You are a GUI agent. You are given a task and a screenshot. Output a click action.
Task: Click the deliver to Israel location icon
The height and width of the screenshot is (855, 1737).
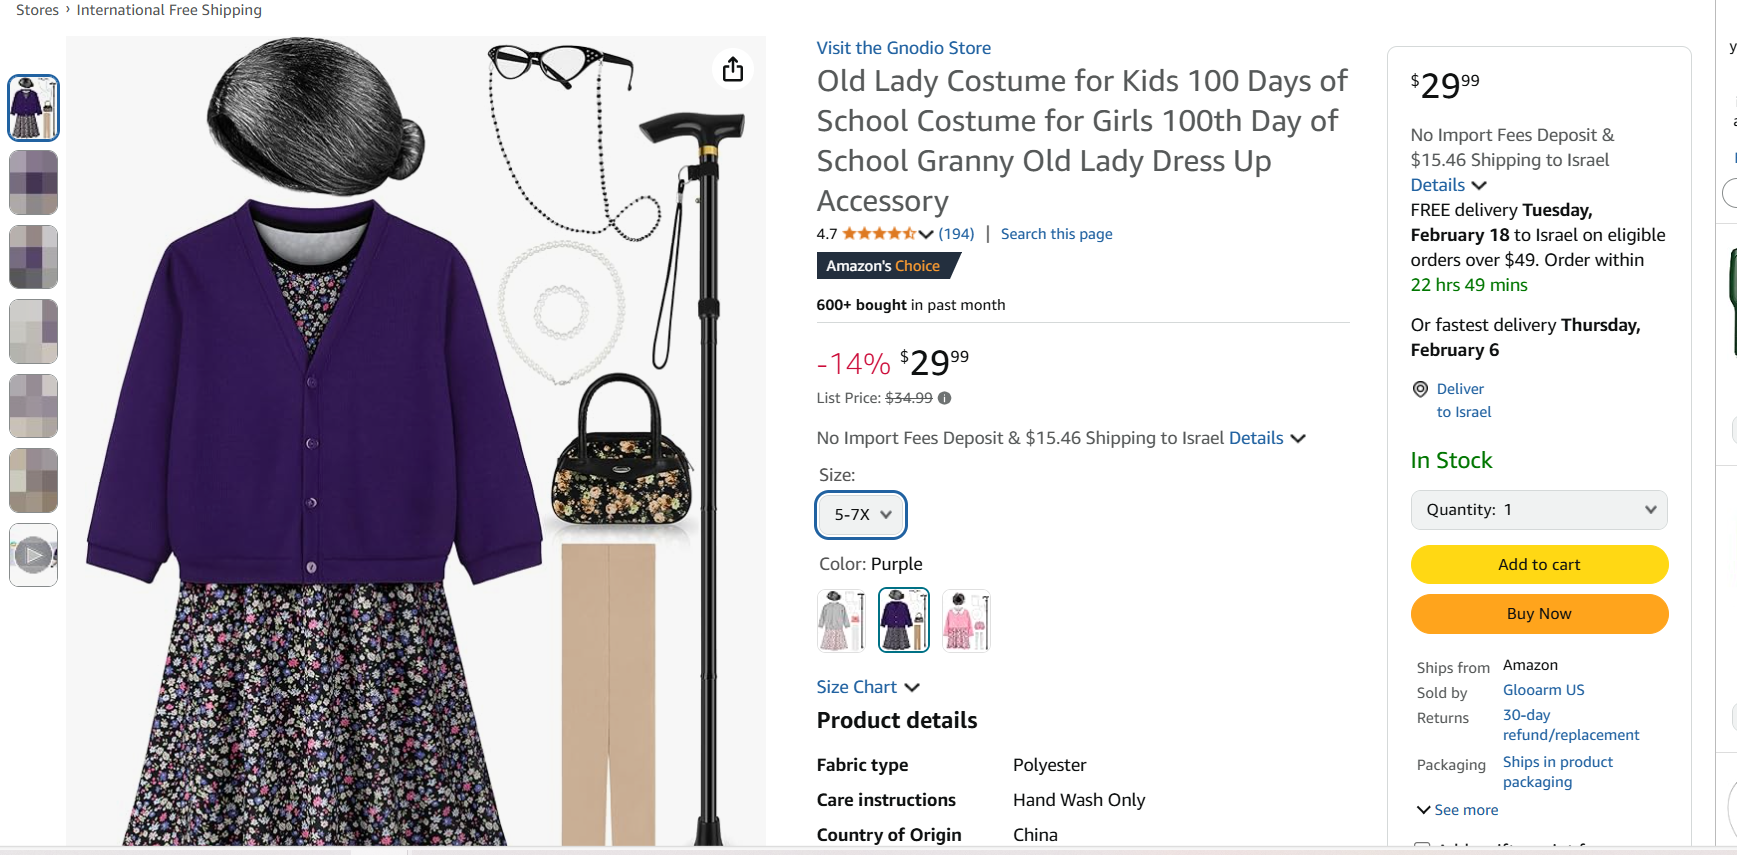(1420, 389)
